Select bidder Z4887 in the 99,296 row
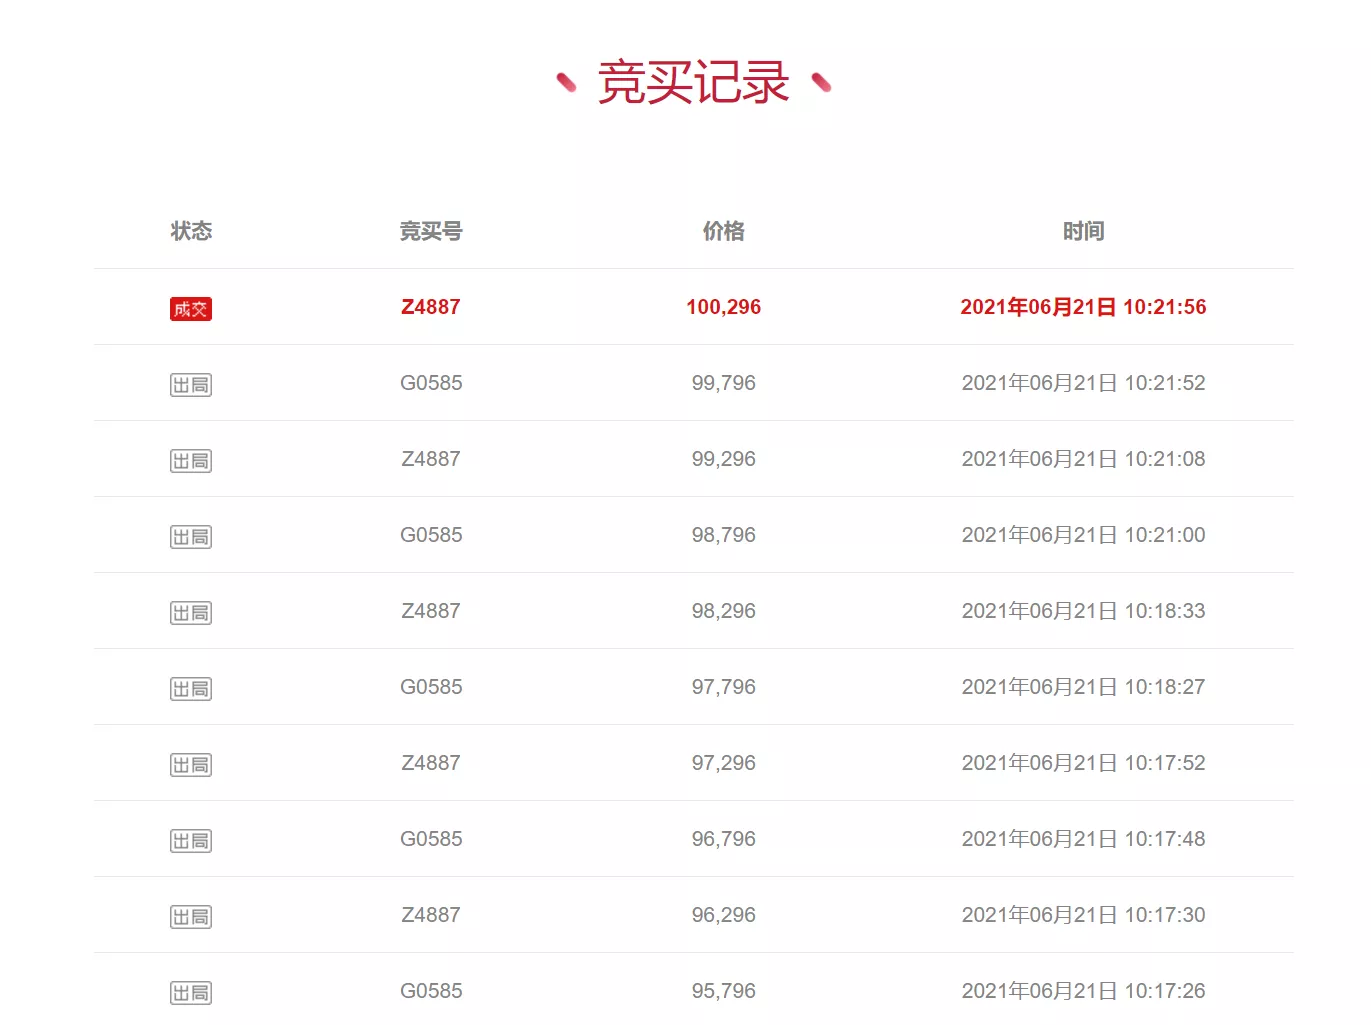Image resolution: width=1371 pixels, height=1025 pixels. [431, 459]
